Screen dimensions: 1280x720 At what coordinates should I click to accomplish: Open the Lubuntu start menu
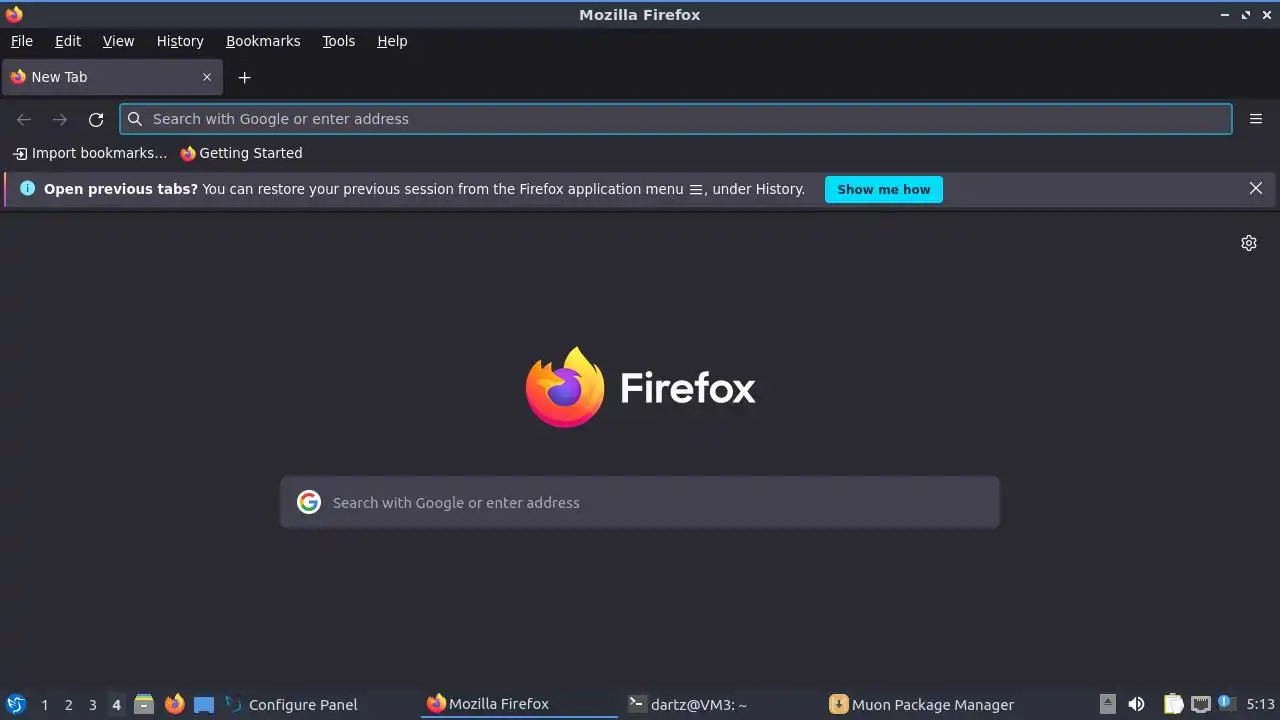[16, 704]
